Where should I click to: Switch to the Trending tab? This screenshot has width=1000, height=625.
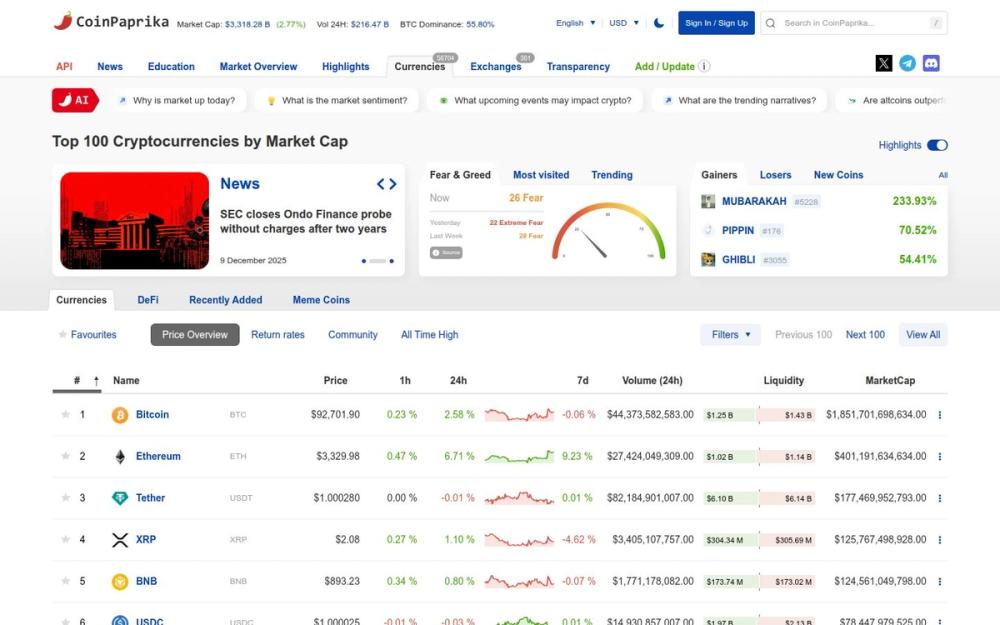pyautogui.click(x=612, y=175)
